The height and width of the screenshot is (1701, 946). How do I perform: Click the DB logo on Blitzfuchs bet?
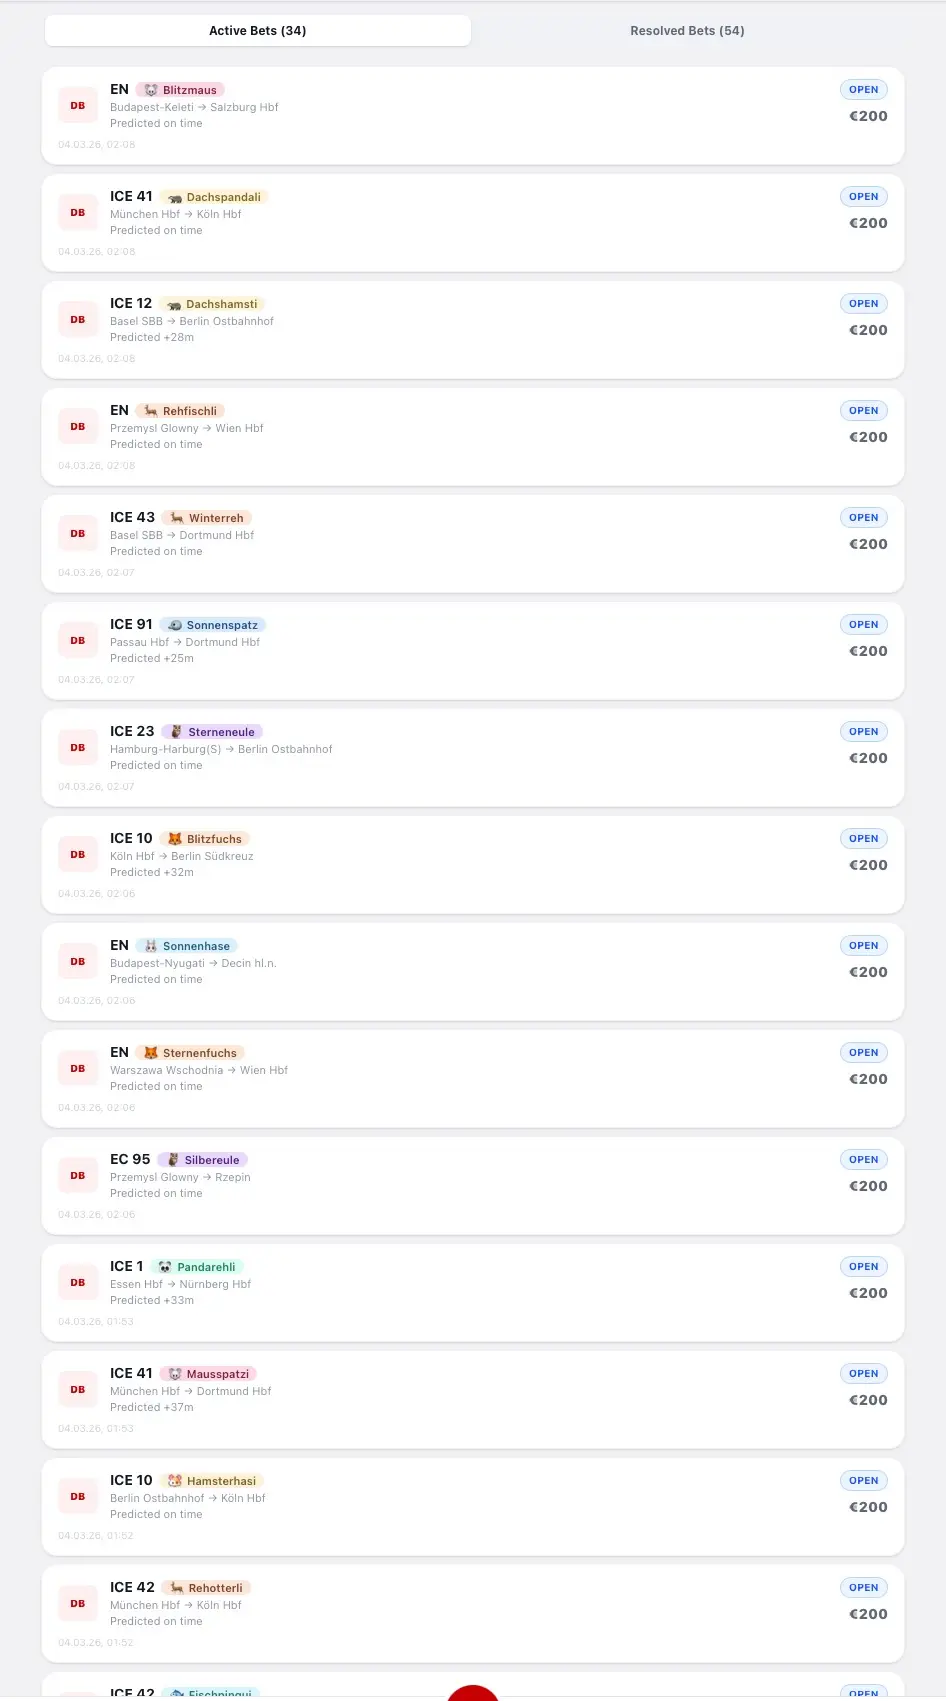pyautogui.click(x=78, y=855)
